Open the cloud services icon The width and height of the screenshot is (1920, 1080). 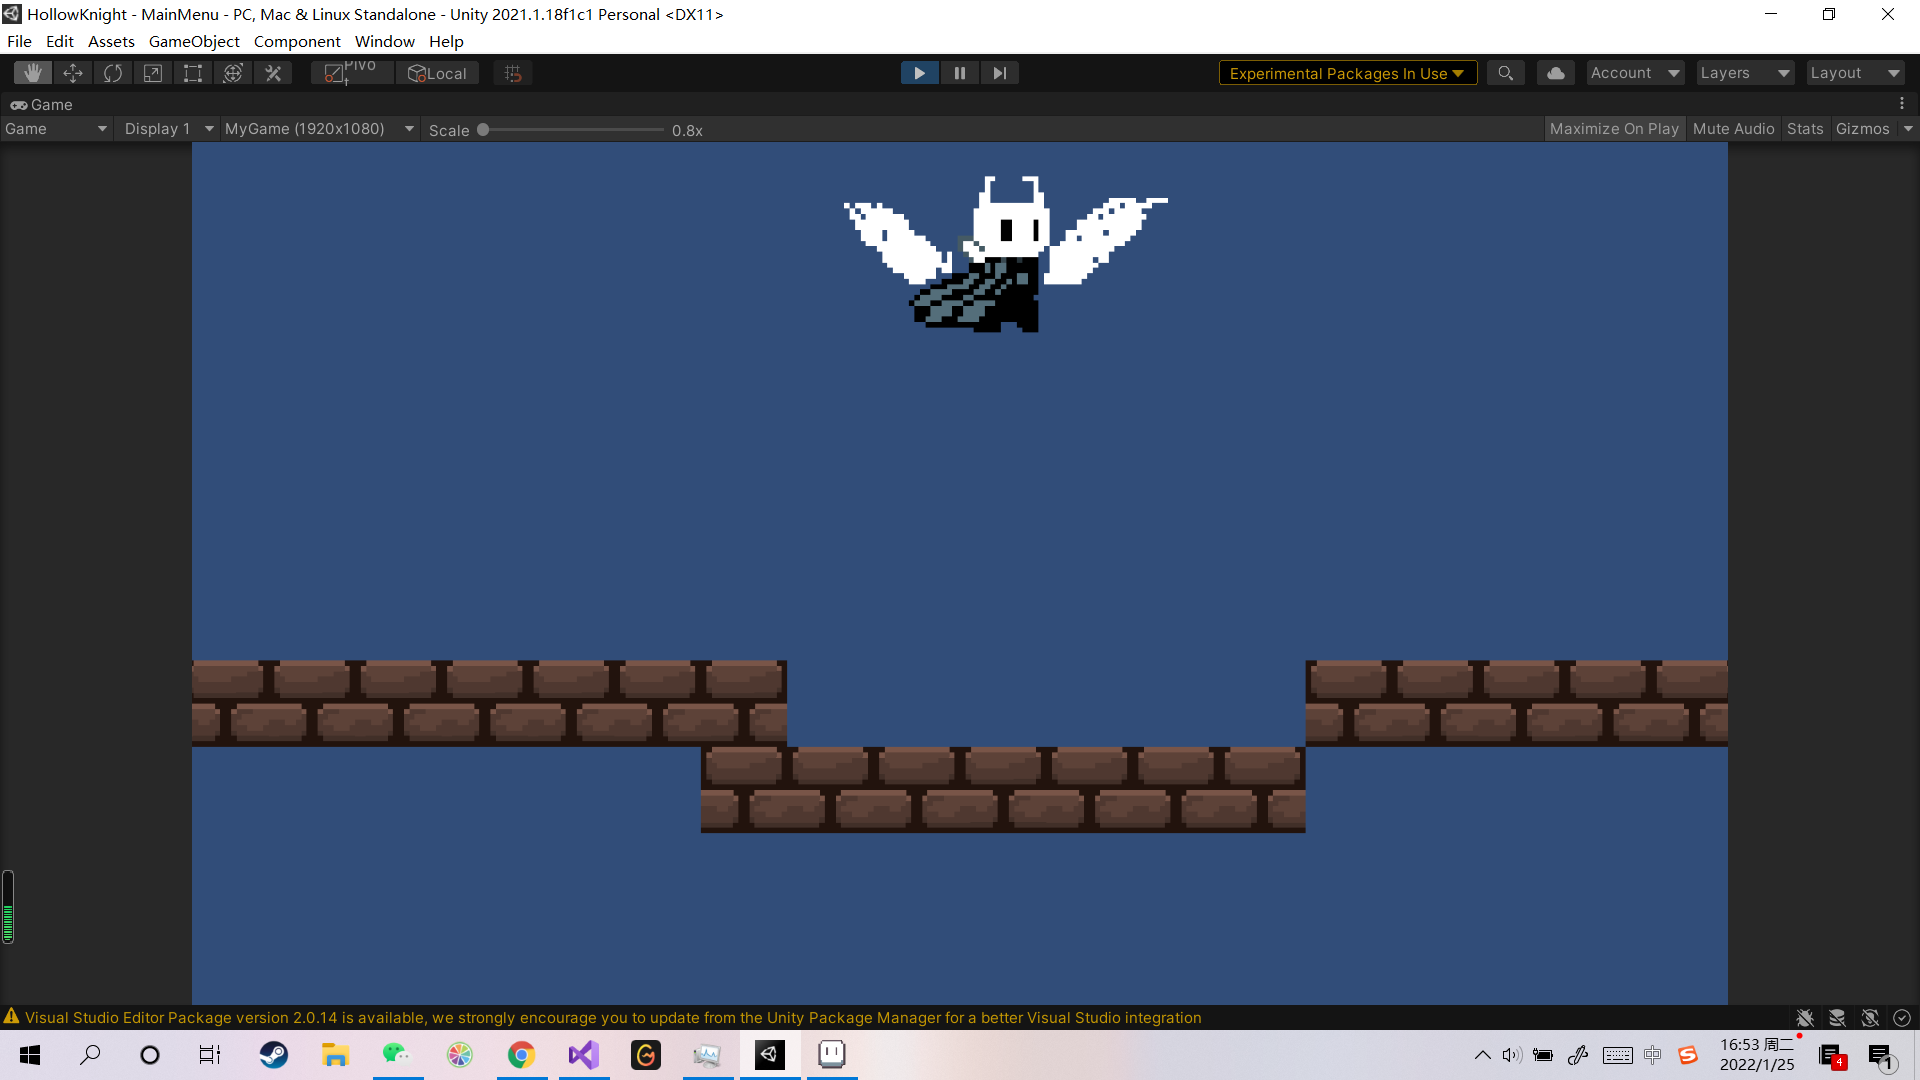coord(1556,73)
